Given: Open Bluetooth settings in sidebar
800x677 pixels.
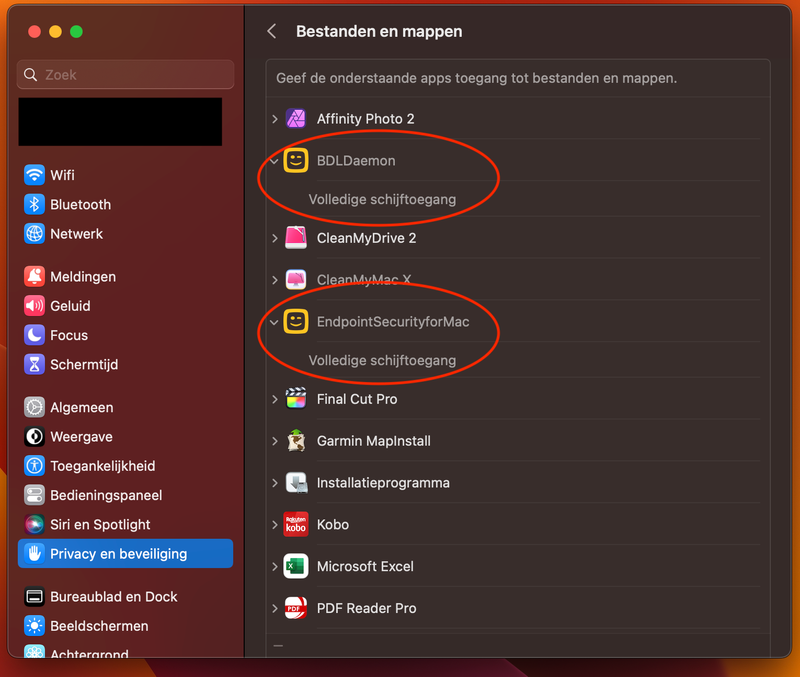Looking at the screenshot, I should (x=80, y=204).
